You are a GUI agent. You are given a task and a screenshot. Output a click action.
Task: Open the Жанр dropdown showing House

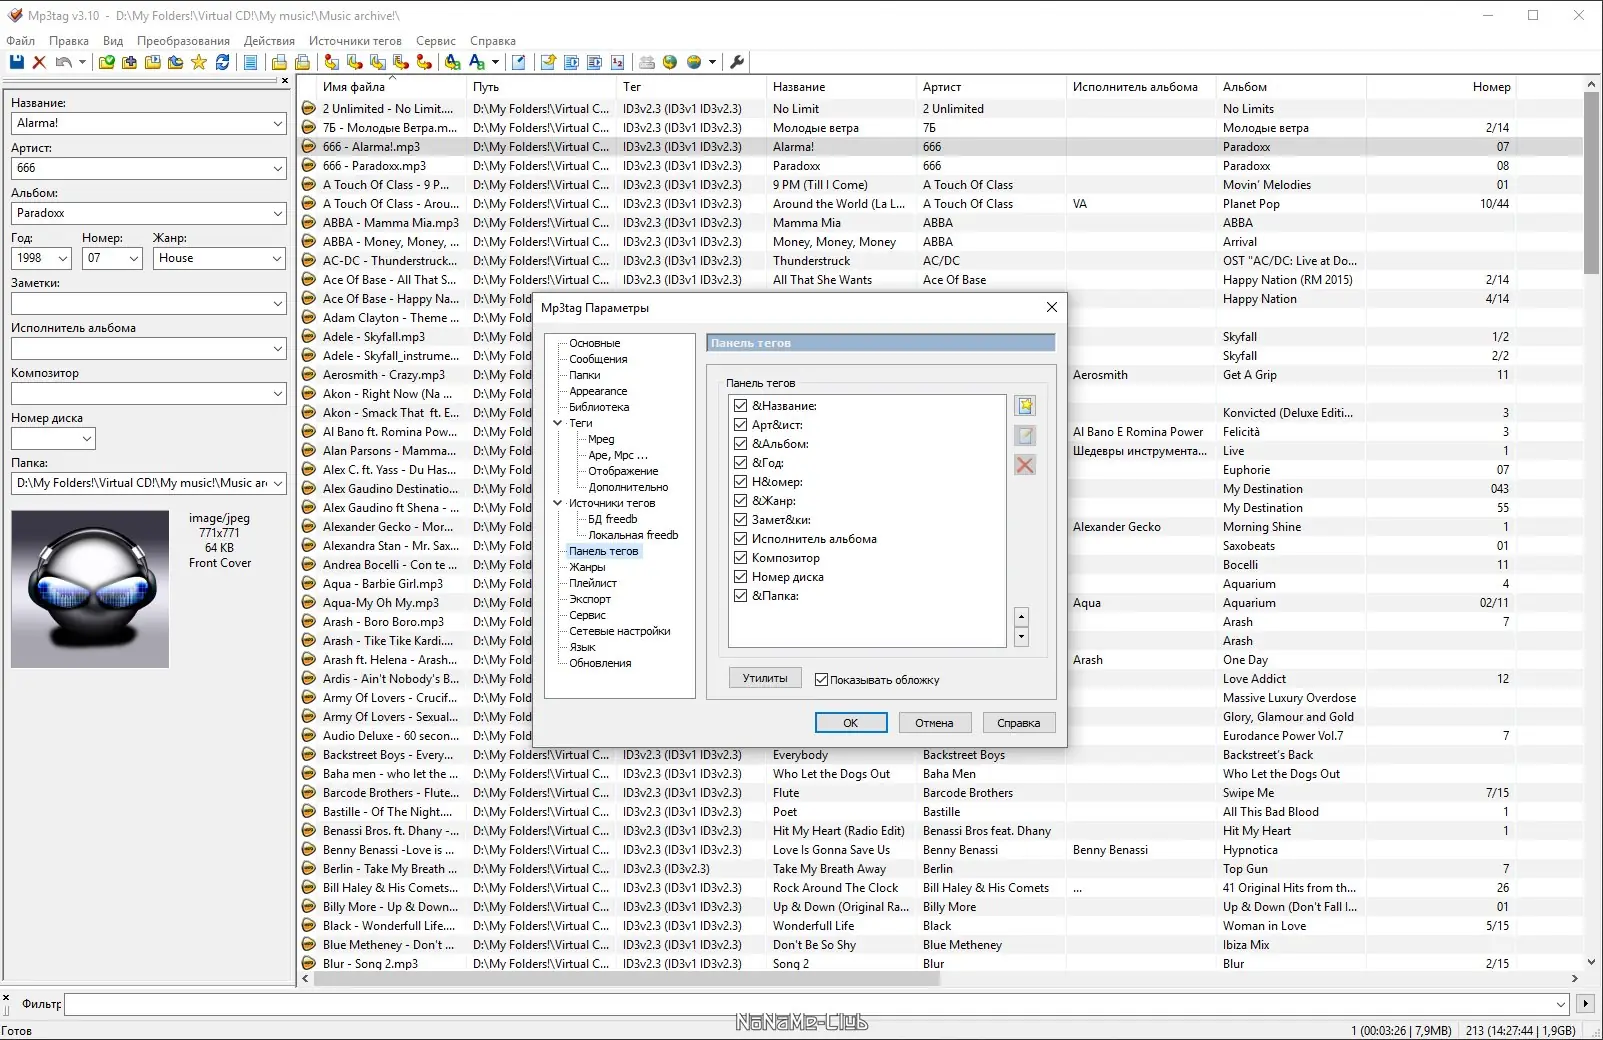(277, 258)
